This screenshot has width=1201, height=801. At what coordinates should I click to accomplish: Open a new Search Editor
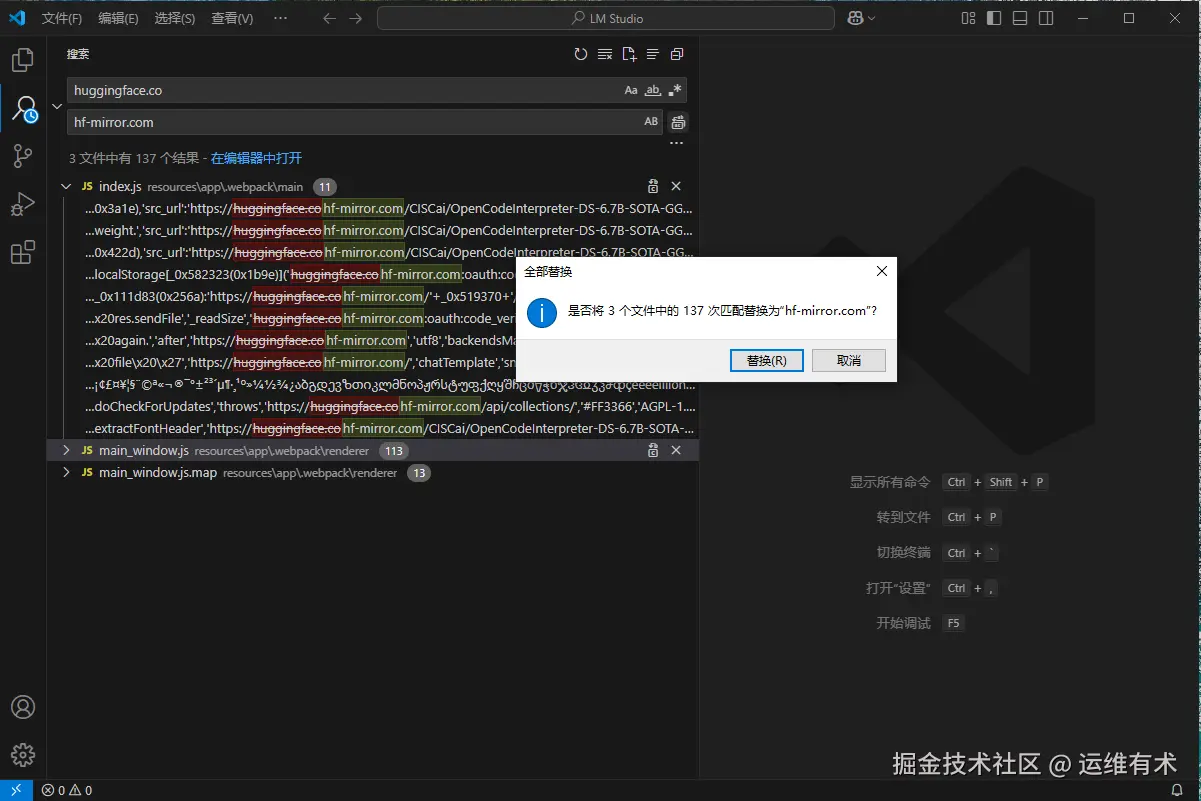(628, 54)
